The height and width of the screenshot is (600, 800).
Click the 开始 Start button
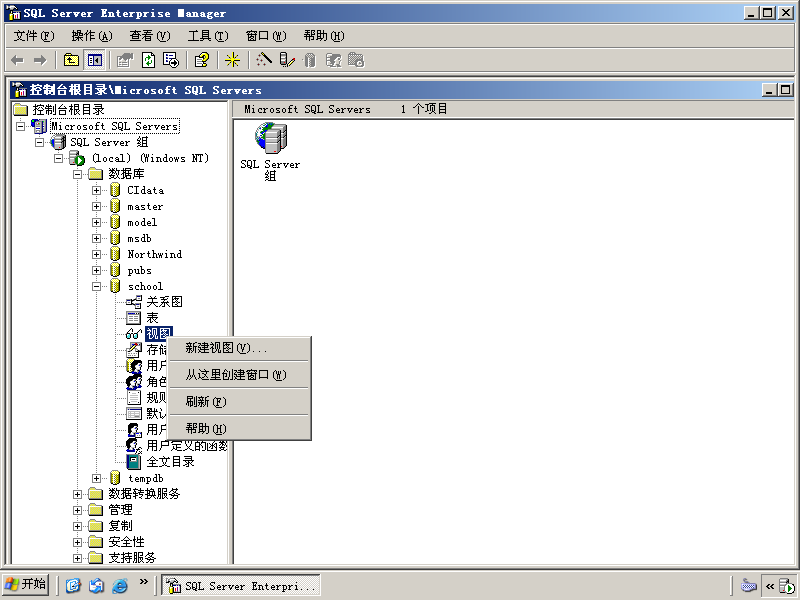pyautogui.click(x=26, y=584)
